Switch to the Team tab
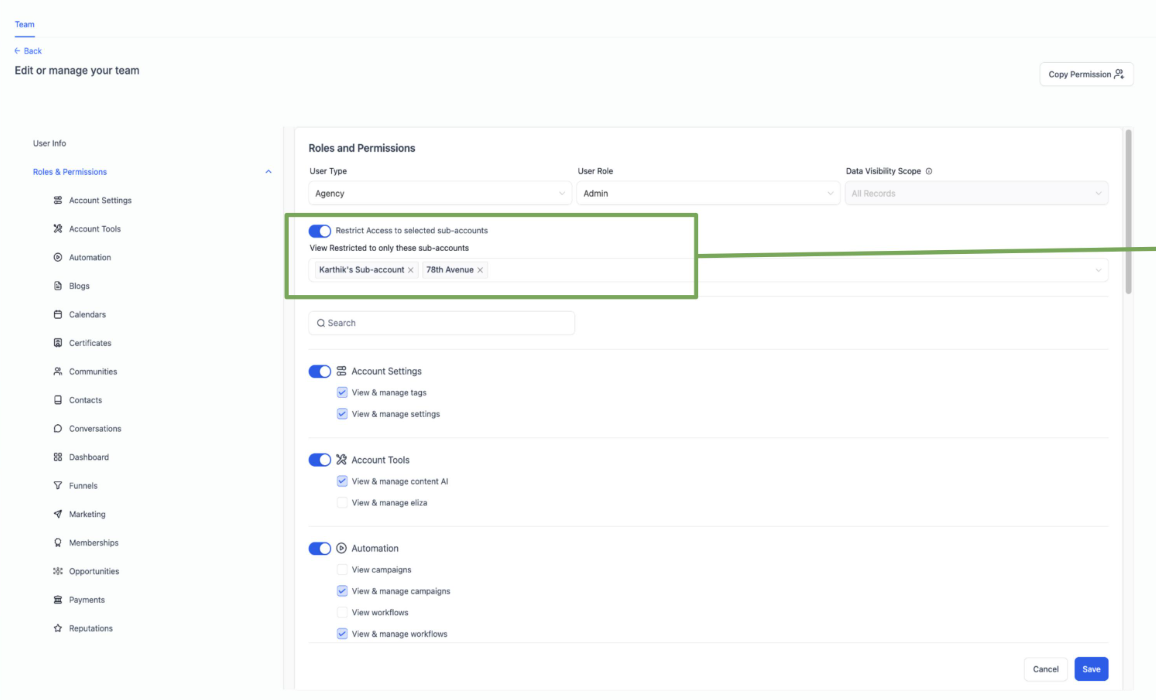 click(24, 24)
